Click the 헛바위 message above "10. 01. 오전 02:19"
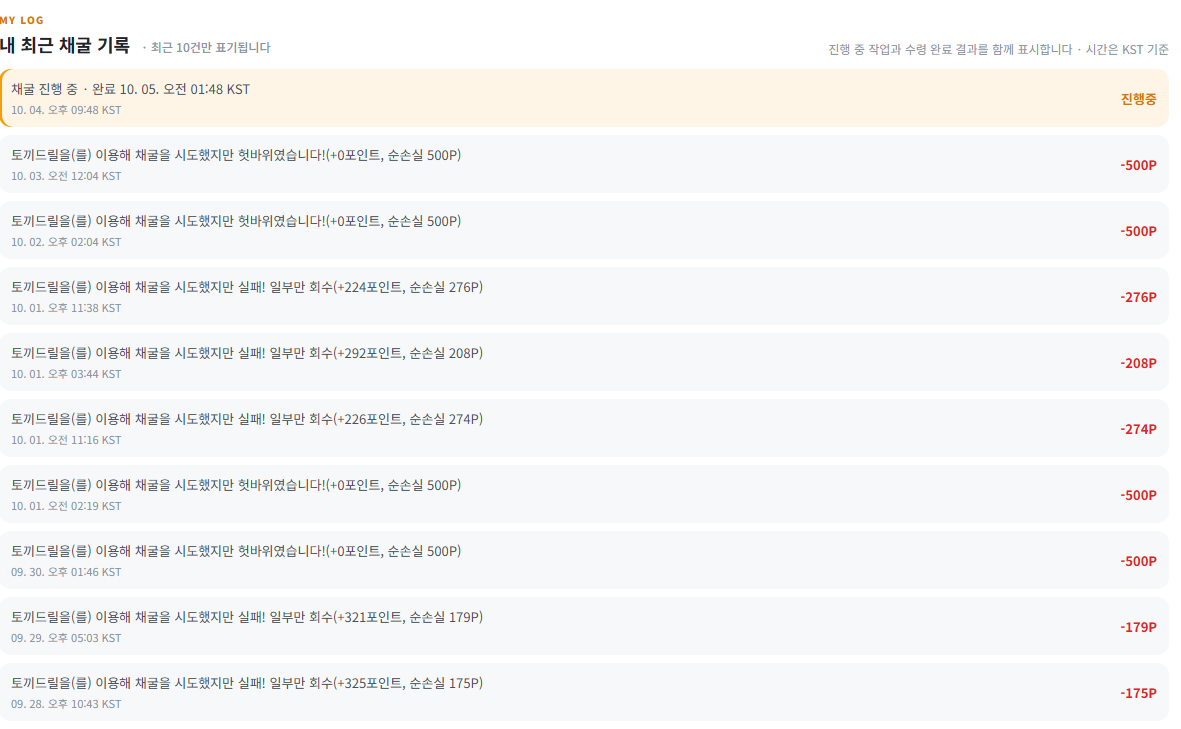This screenshot has width=1181, height=729. click(236, 485)
